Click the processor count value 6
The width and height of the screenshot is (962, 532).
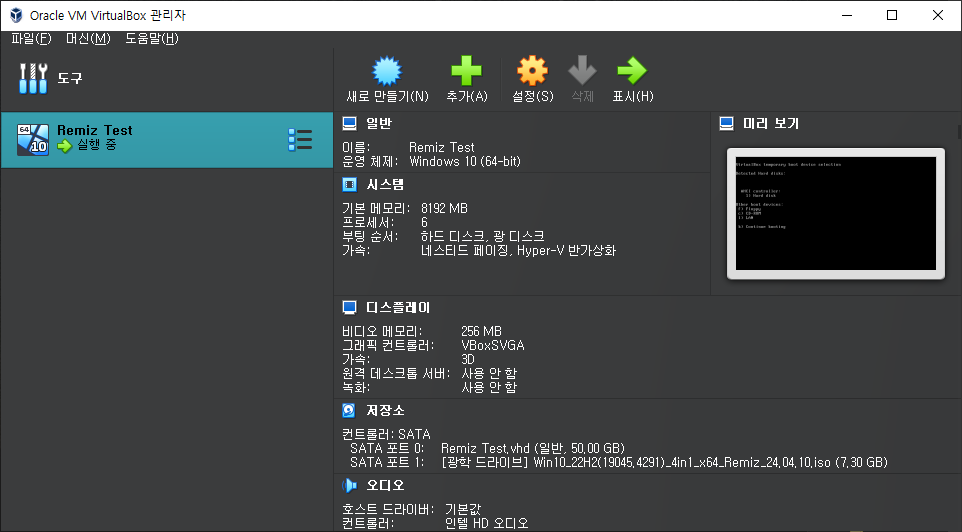[424, 222]
